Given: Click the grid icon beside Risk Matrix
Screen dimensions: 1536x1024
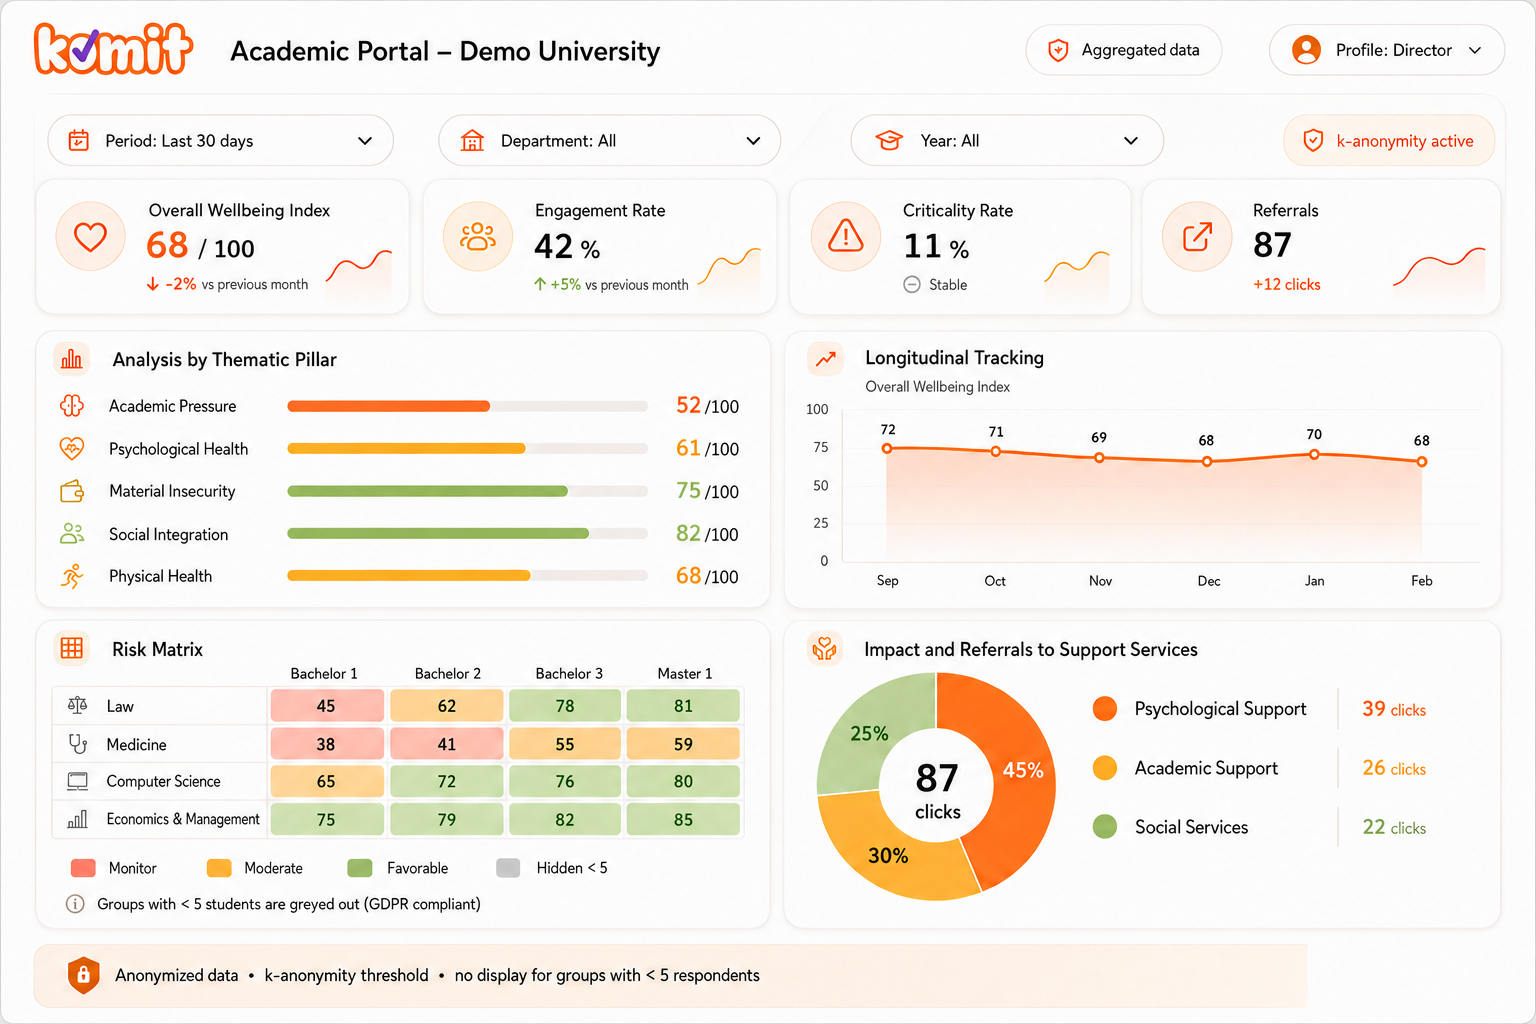Looking at the screenshot, I should [x=72, y=648].
